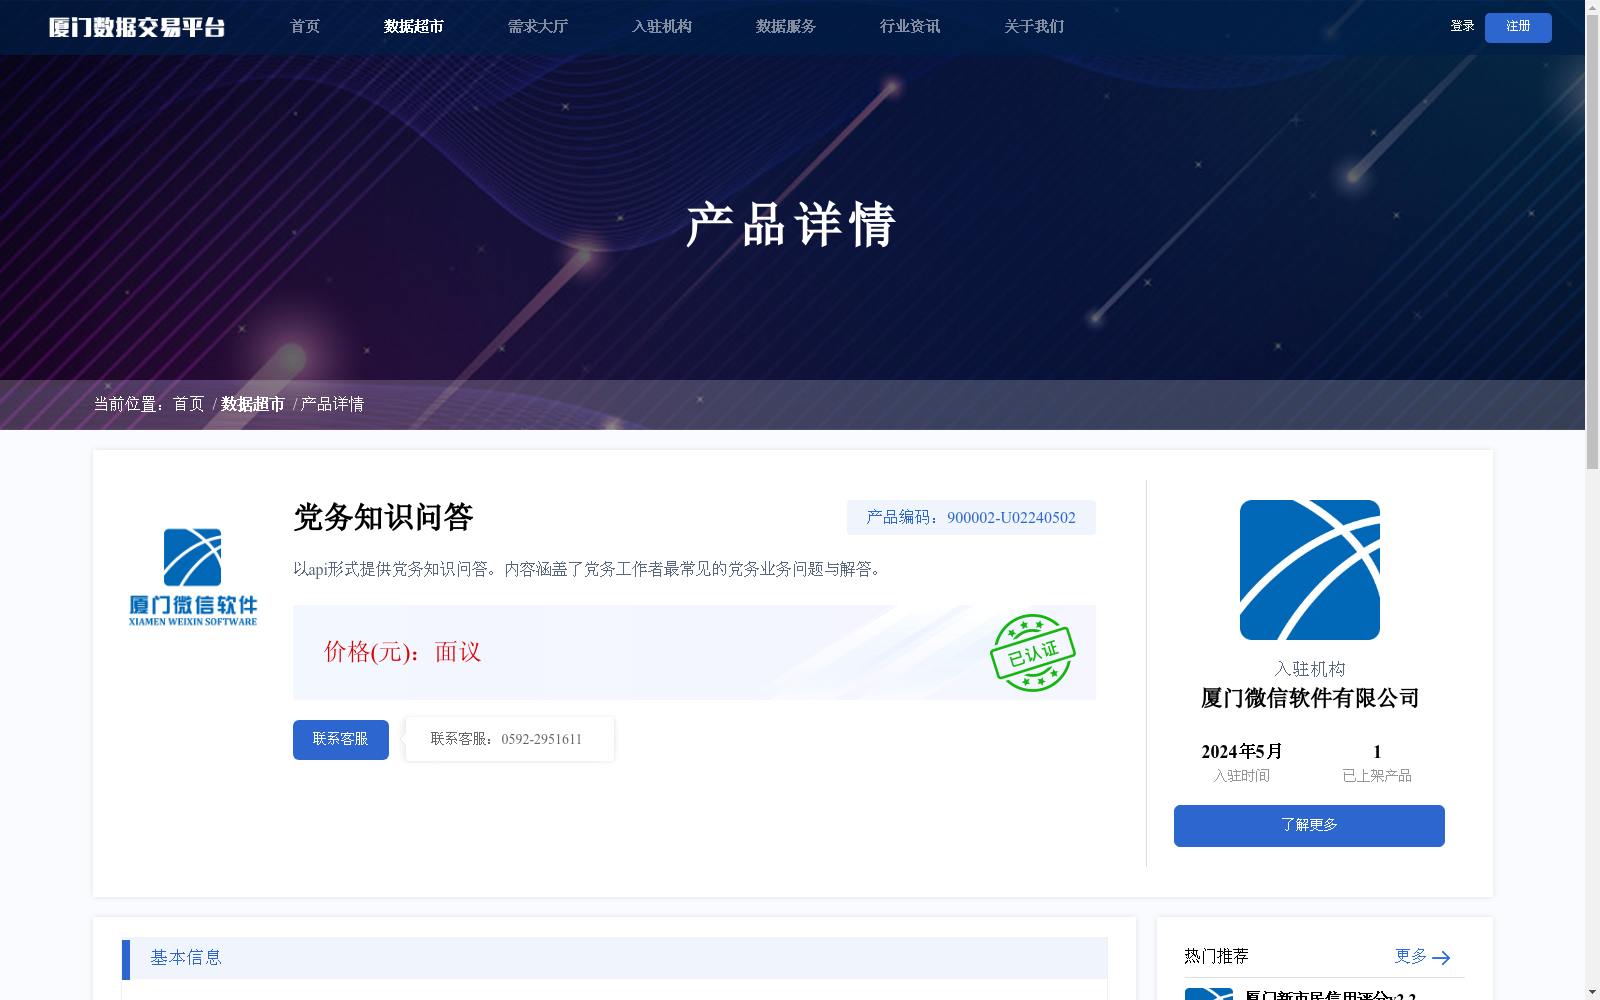Select the 基本信息 section tab
Image resolution: width=1600 pixels, height=1000 pixels.
tap(186, 958)
